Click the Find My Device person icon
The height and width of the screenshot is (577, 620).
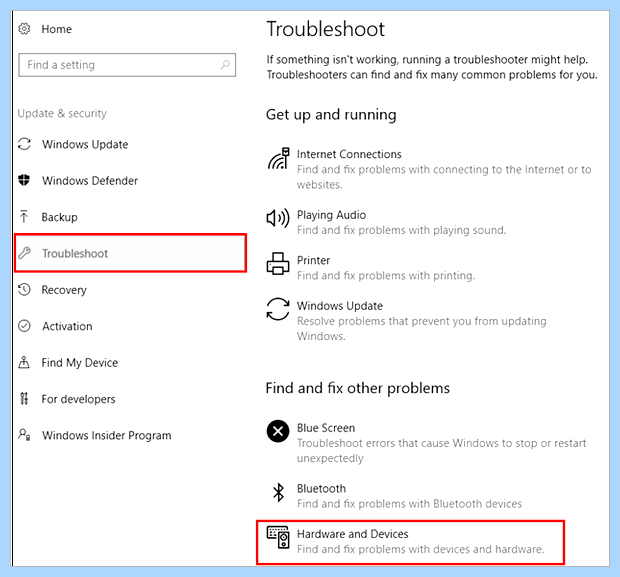point(24,362)
